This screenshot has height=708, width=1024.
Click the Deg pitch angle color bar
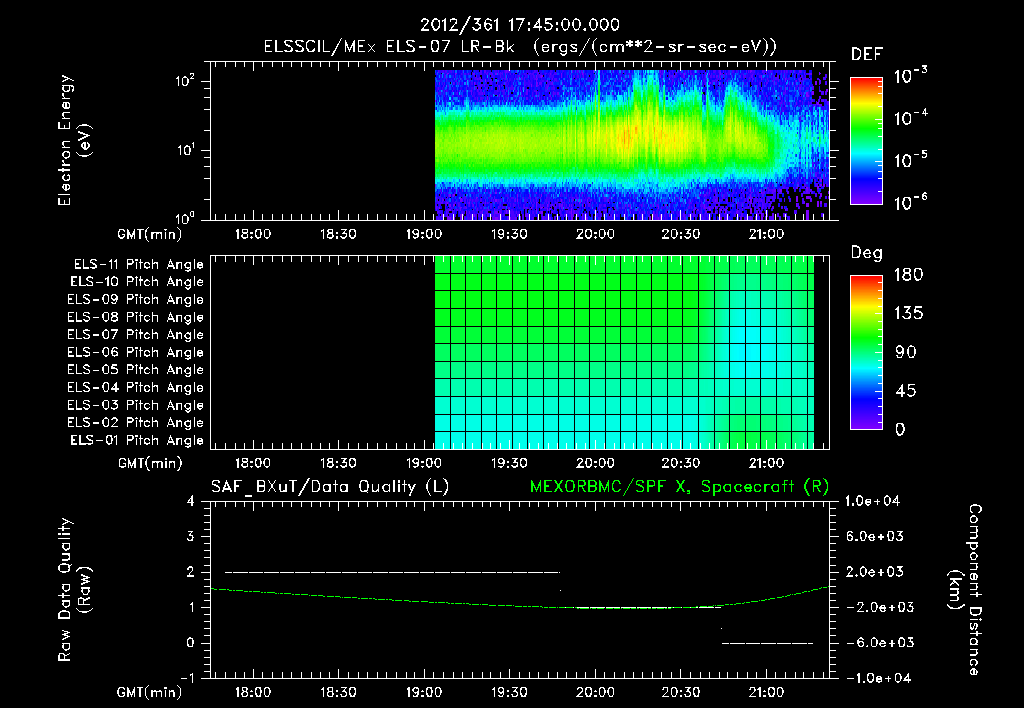coord(866,353)
